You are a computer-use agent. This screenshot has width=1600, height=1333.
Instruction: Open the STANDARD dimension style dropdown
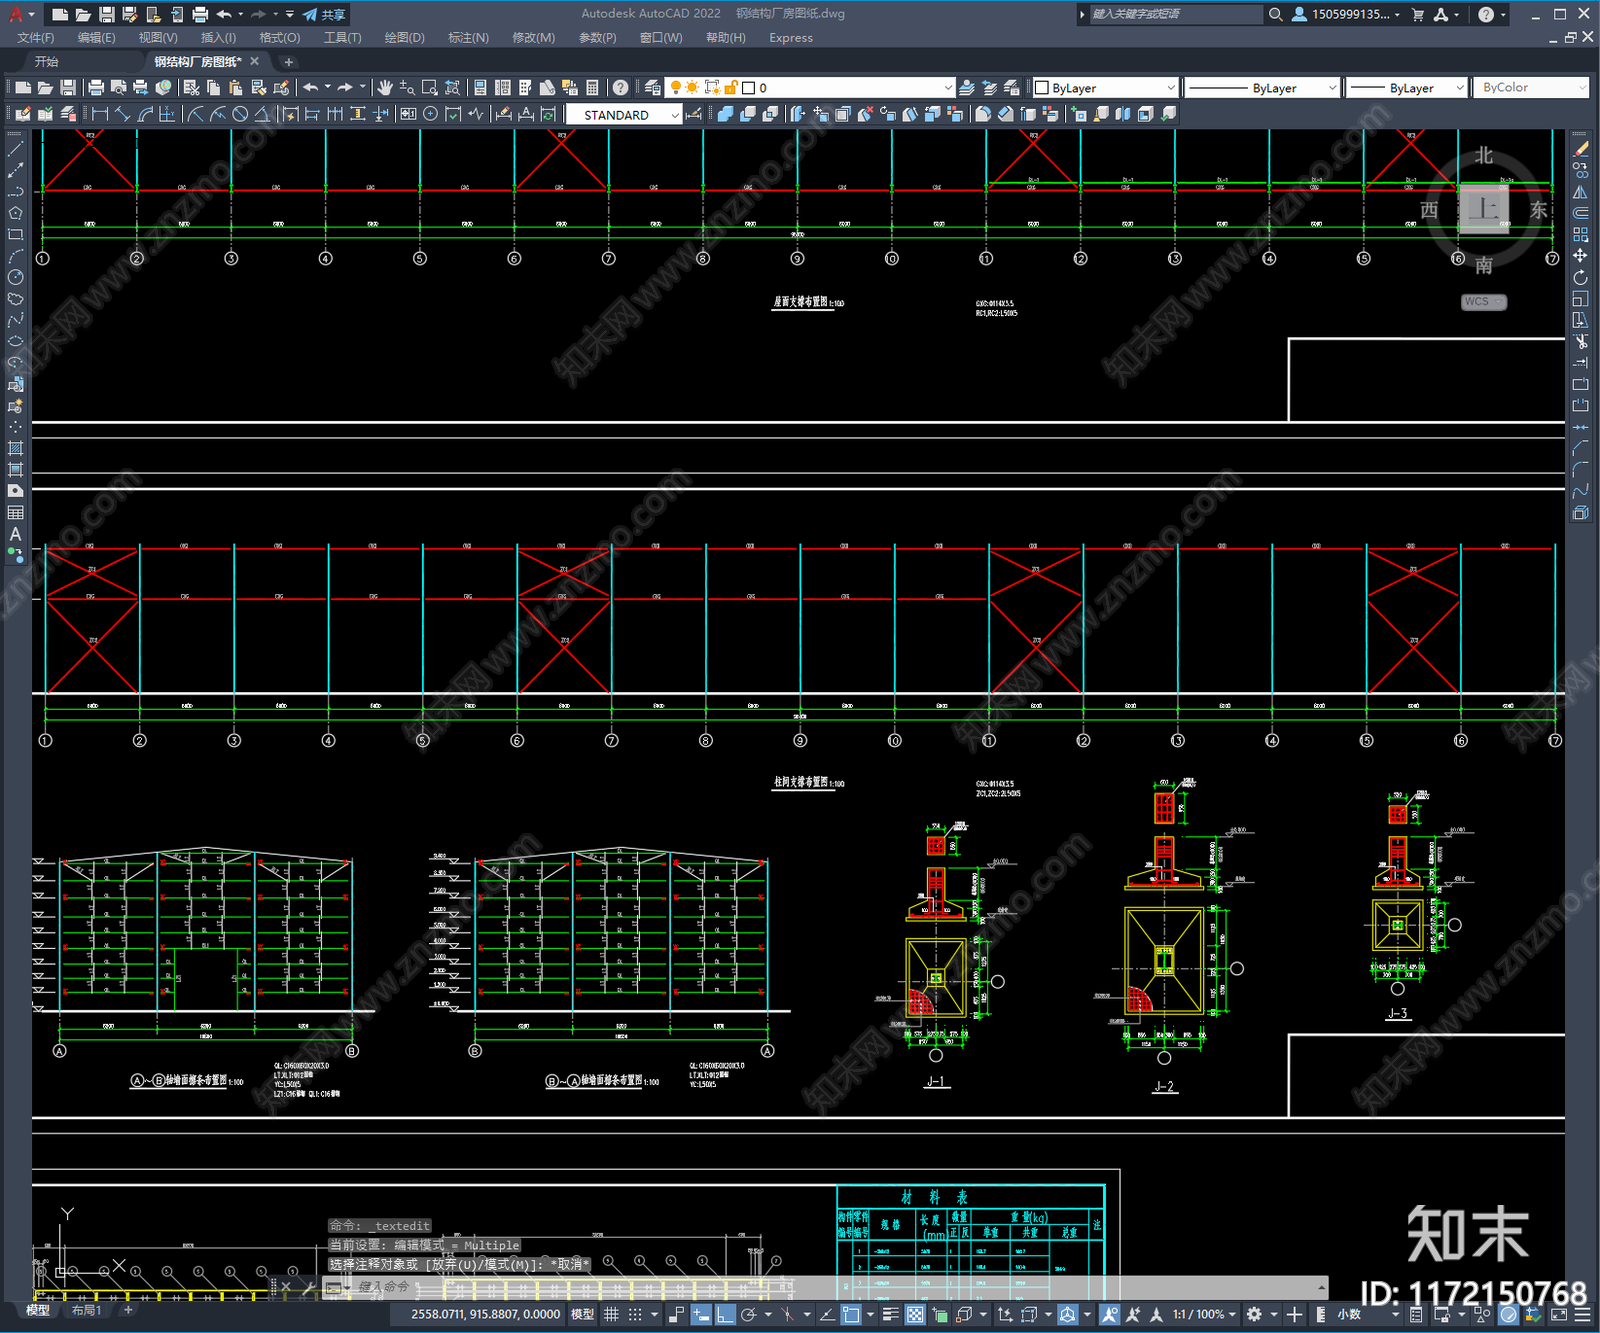click(624, 115)
